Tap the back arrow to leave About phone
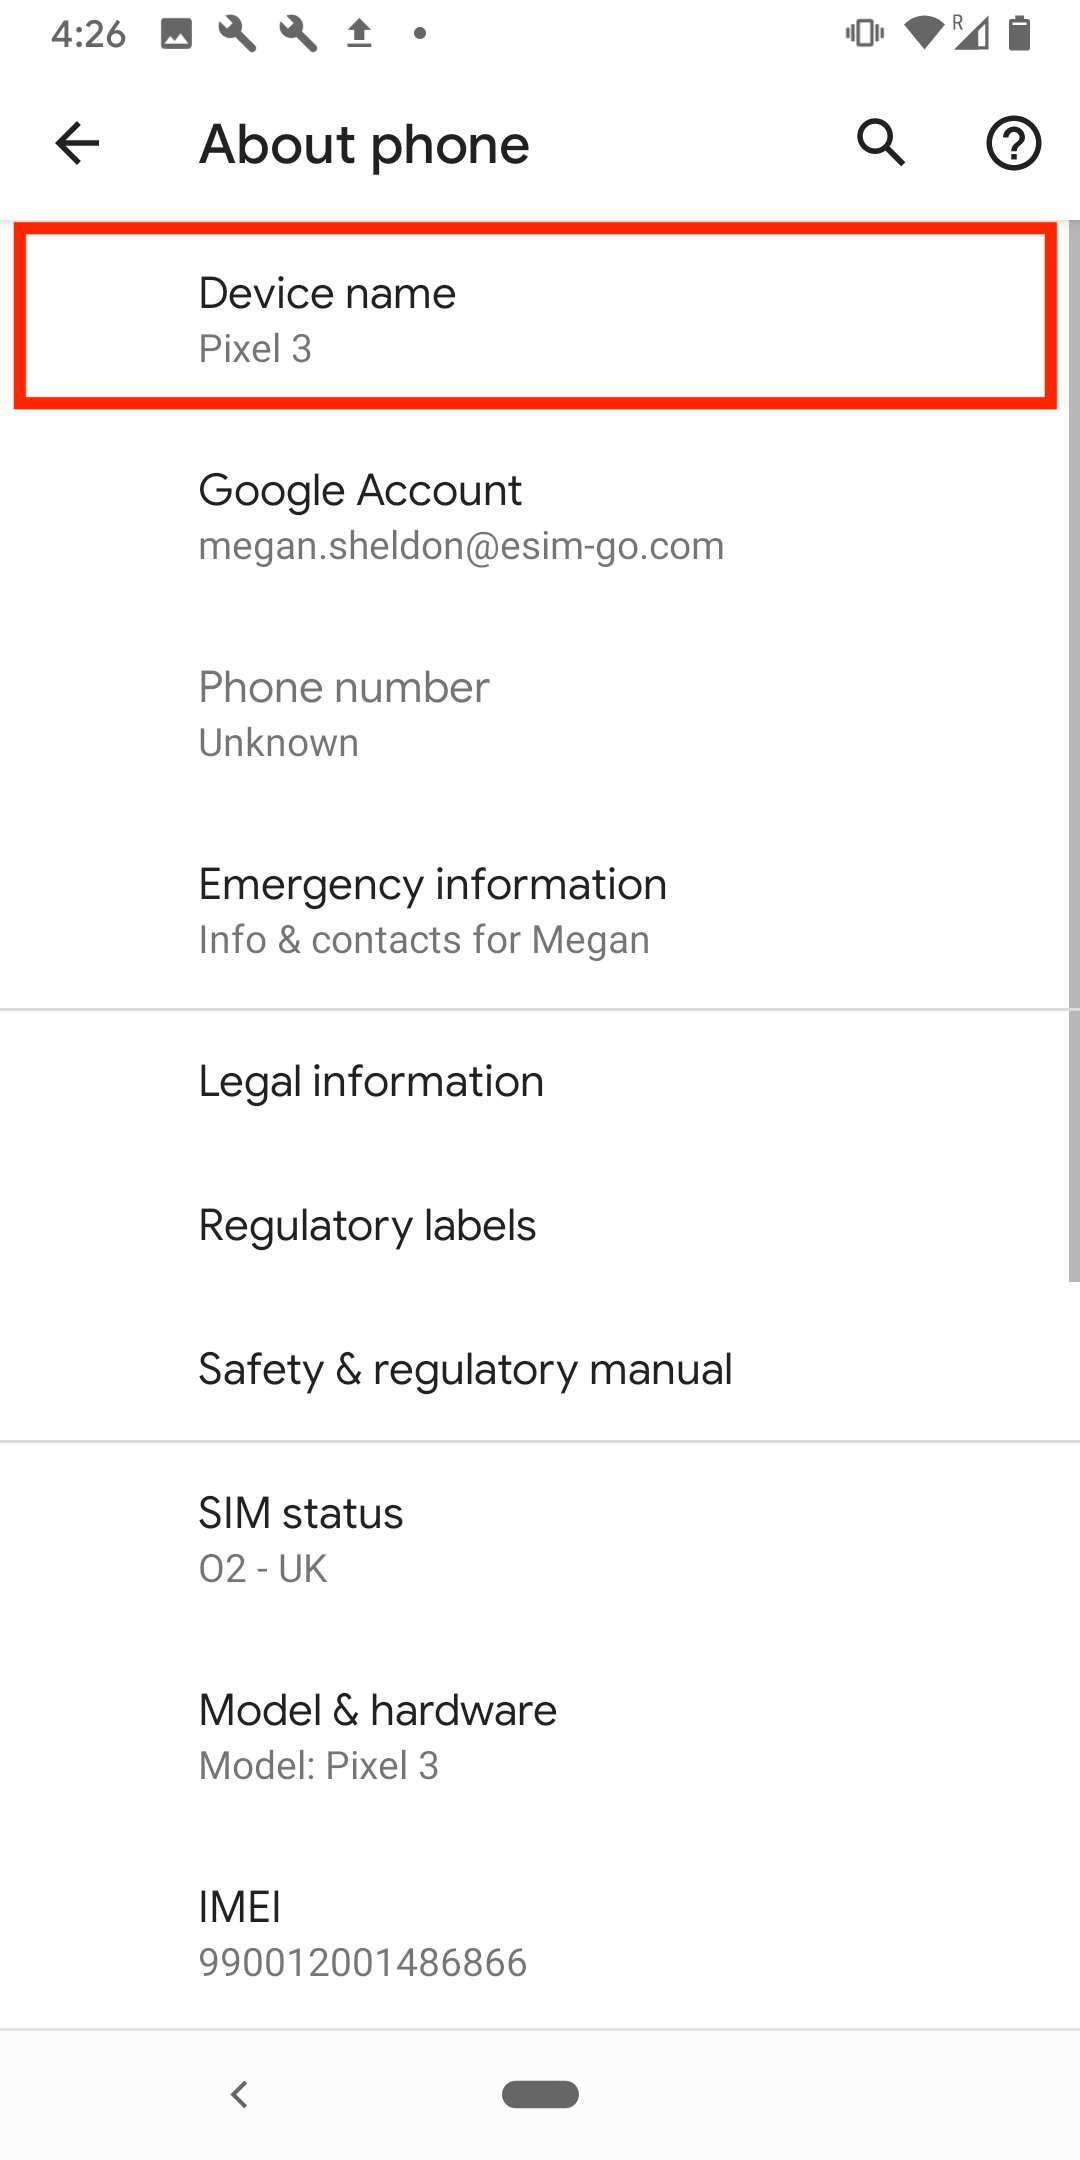The height and width of the screenshot is (2160, 1080). pyautogui.click(x=75, y=143)
